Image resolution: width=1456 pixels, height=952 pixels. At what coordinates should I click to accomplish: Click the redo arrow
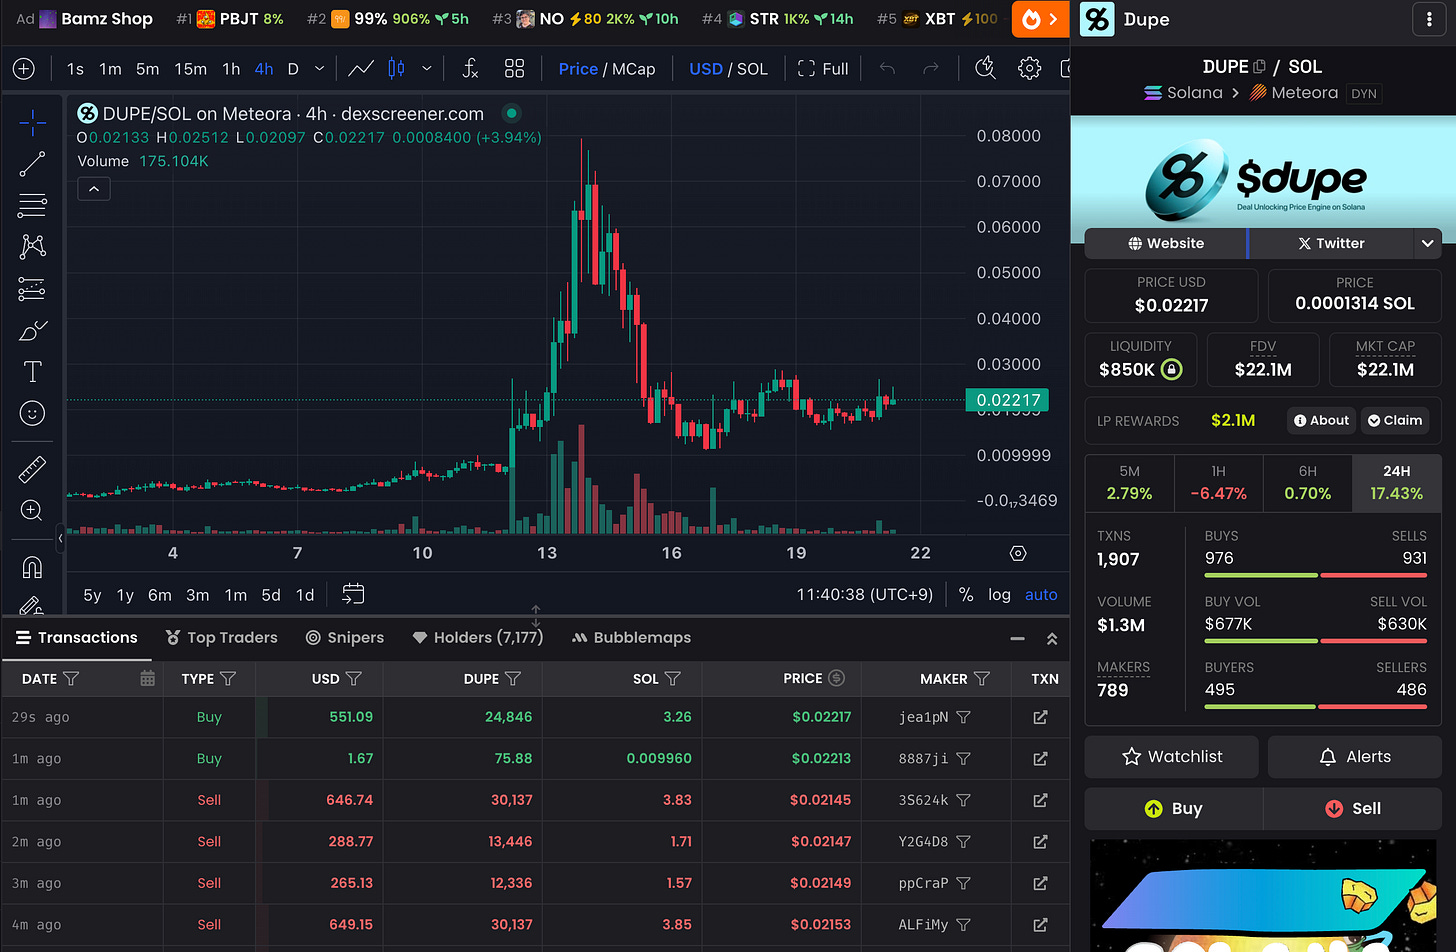pyautogui.click(x=931, y=68)
